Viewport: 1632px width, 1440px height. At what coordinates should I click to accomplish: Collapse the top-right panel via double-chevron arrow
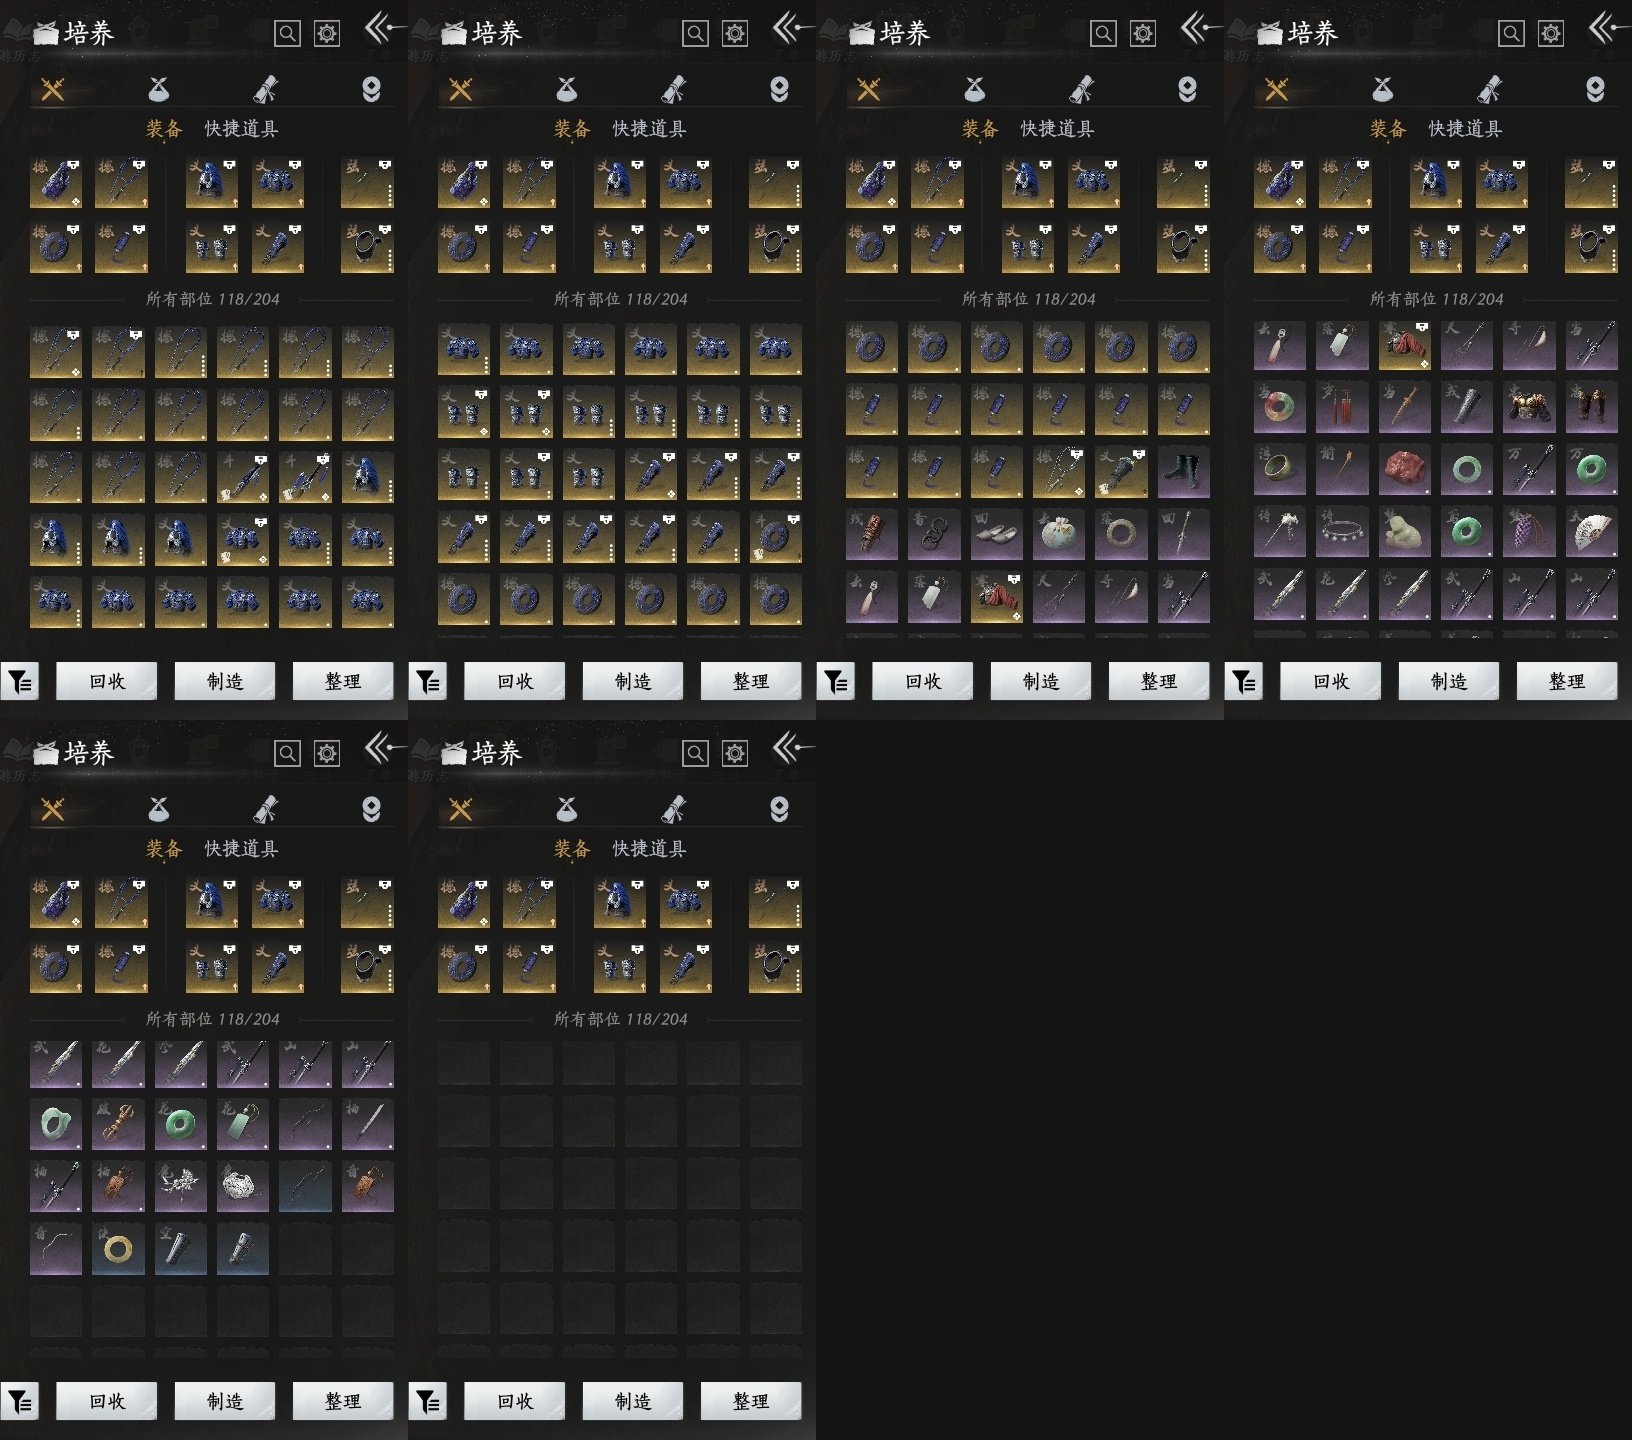pyautogui.click(x=1602, y=28)
